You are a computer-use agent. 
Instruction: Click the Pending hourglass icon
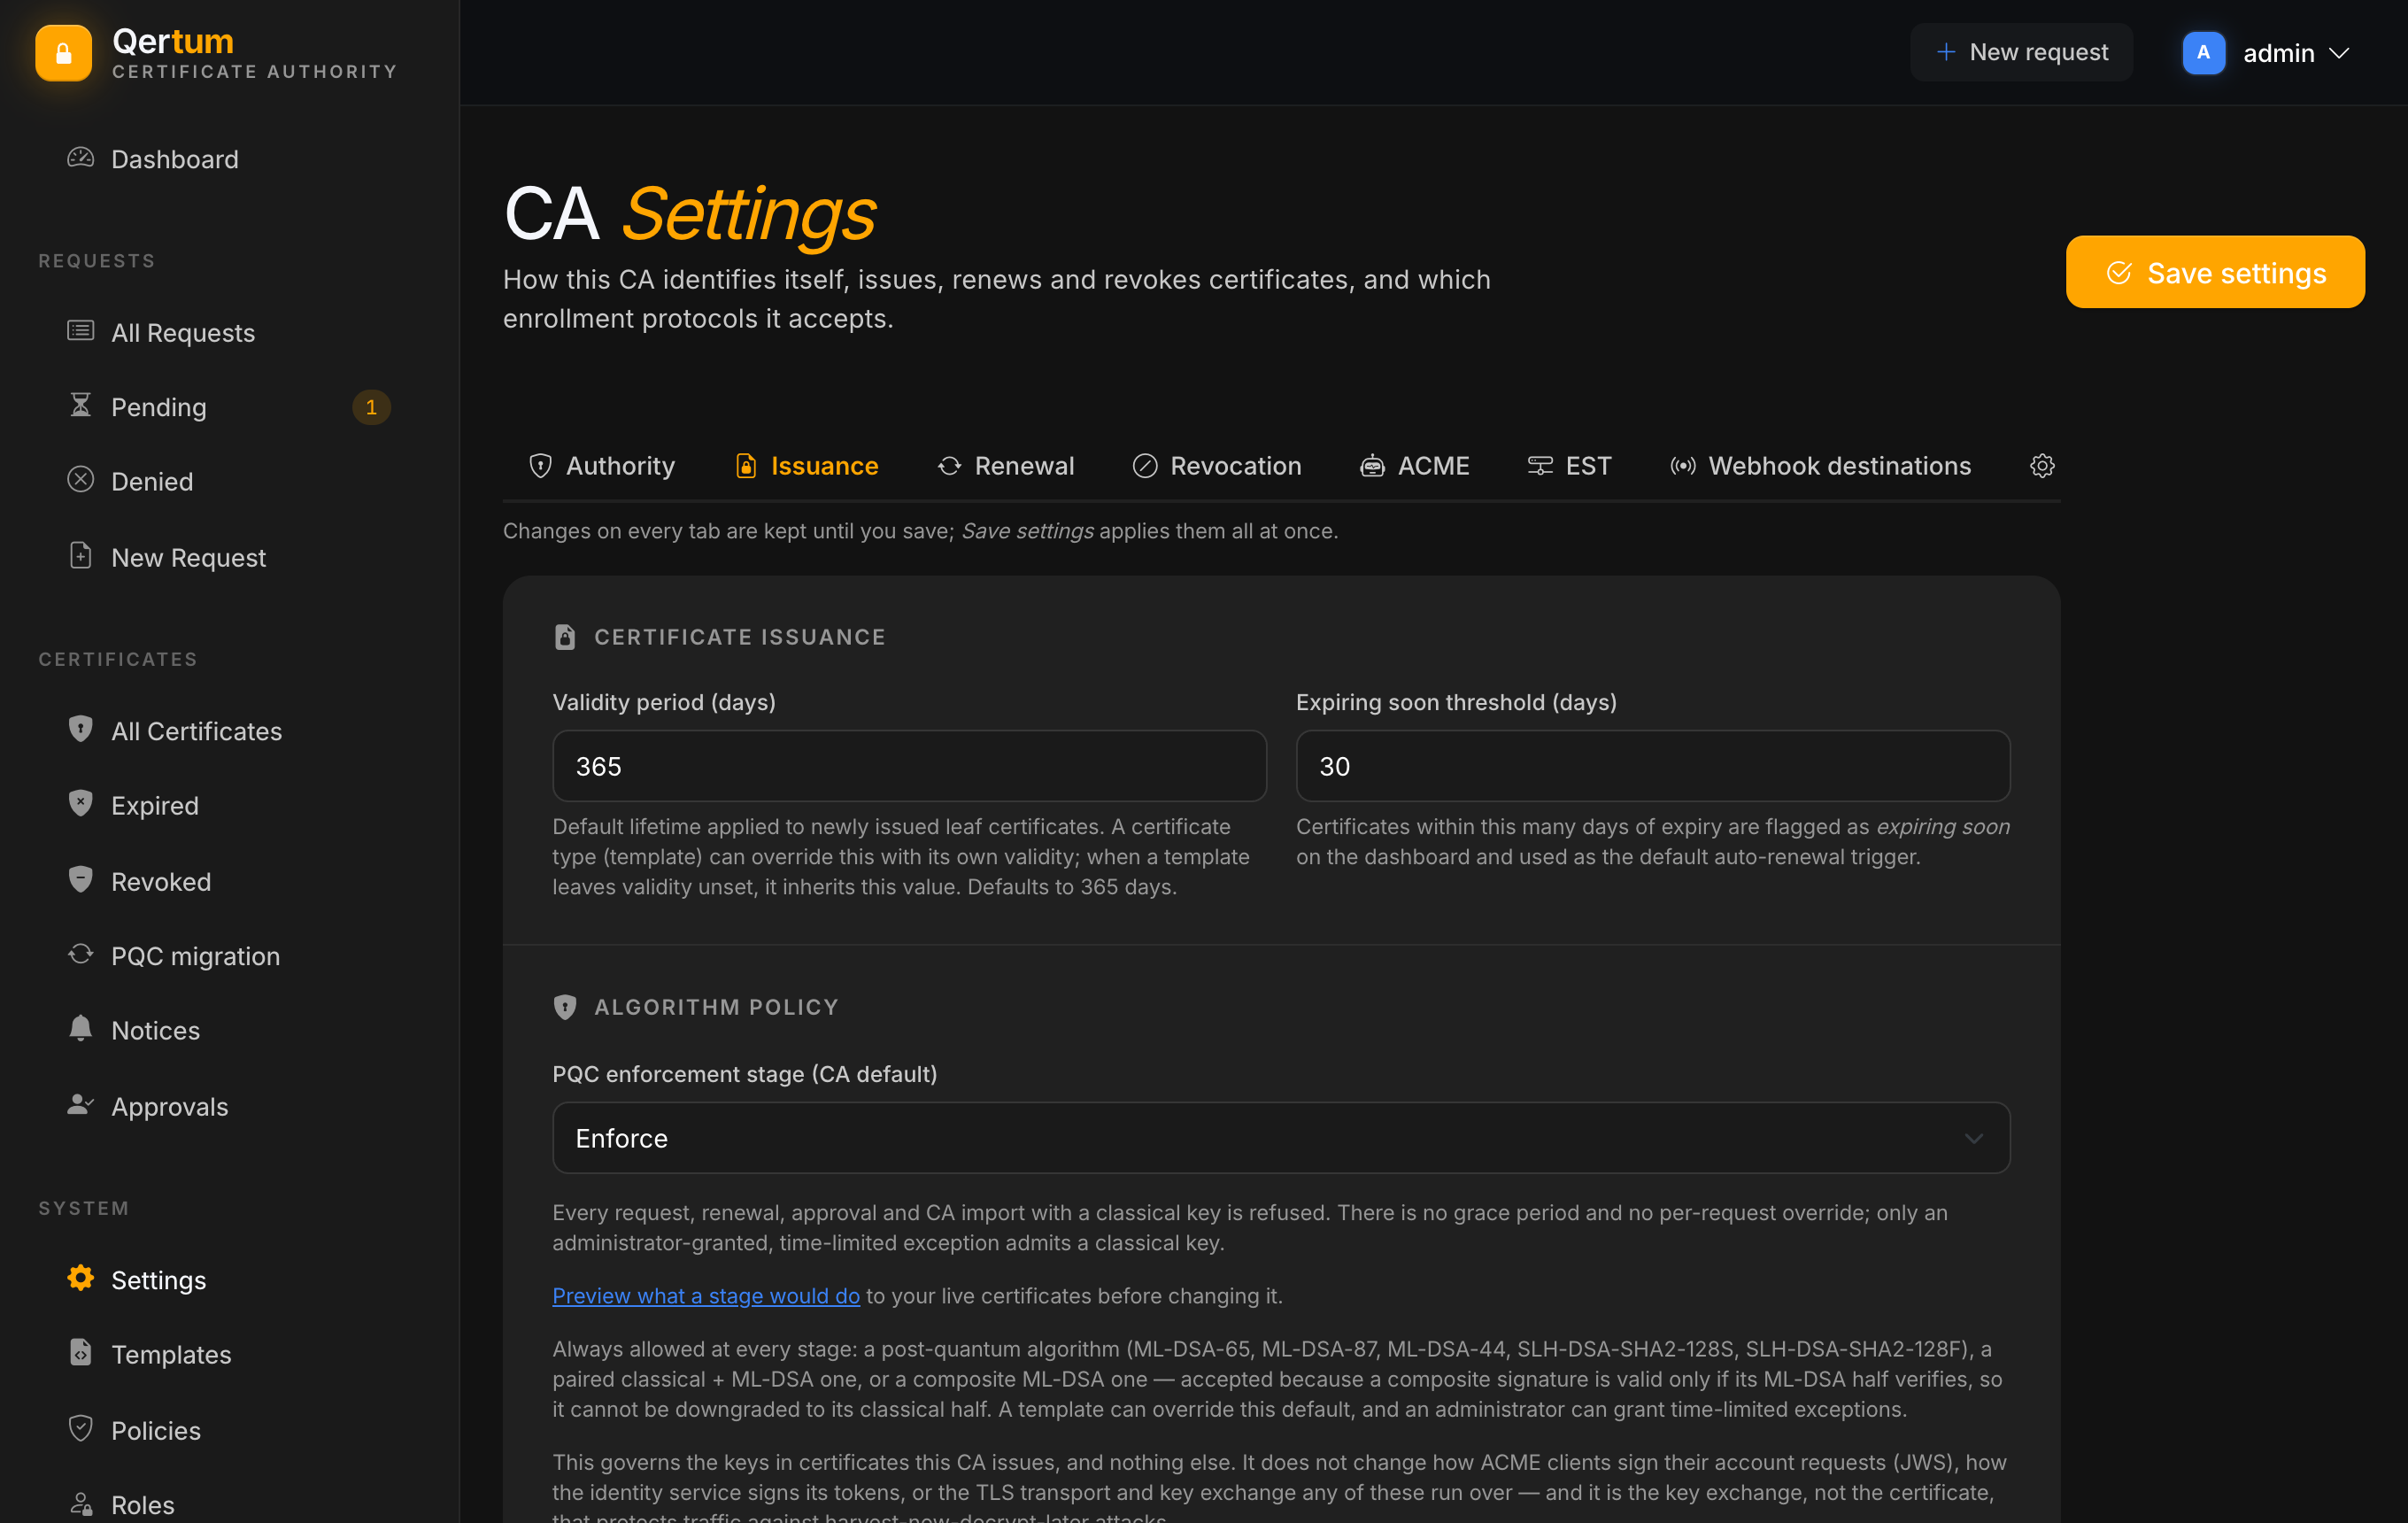(80, 405)
